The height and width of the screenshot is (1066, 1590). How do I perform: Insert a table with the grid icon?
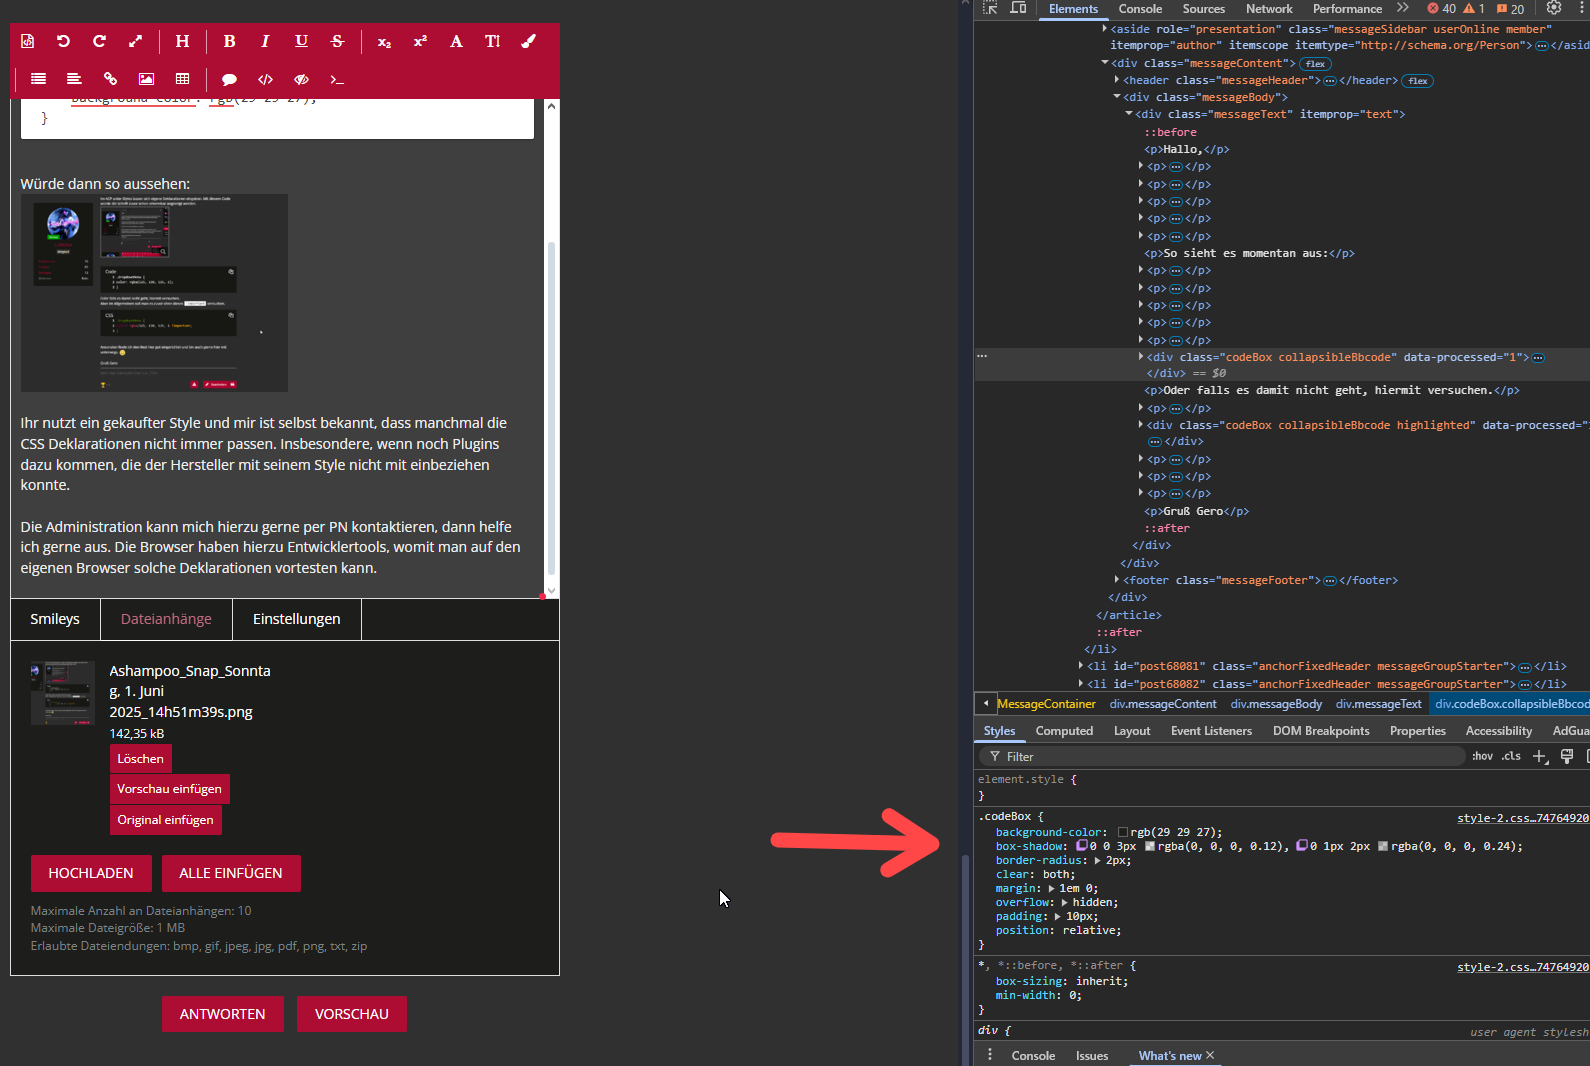click(182, 79)
